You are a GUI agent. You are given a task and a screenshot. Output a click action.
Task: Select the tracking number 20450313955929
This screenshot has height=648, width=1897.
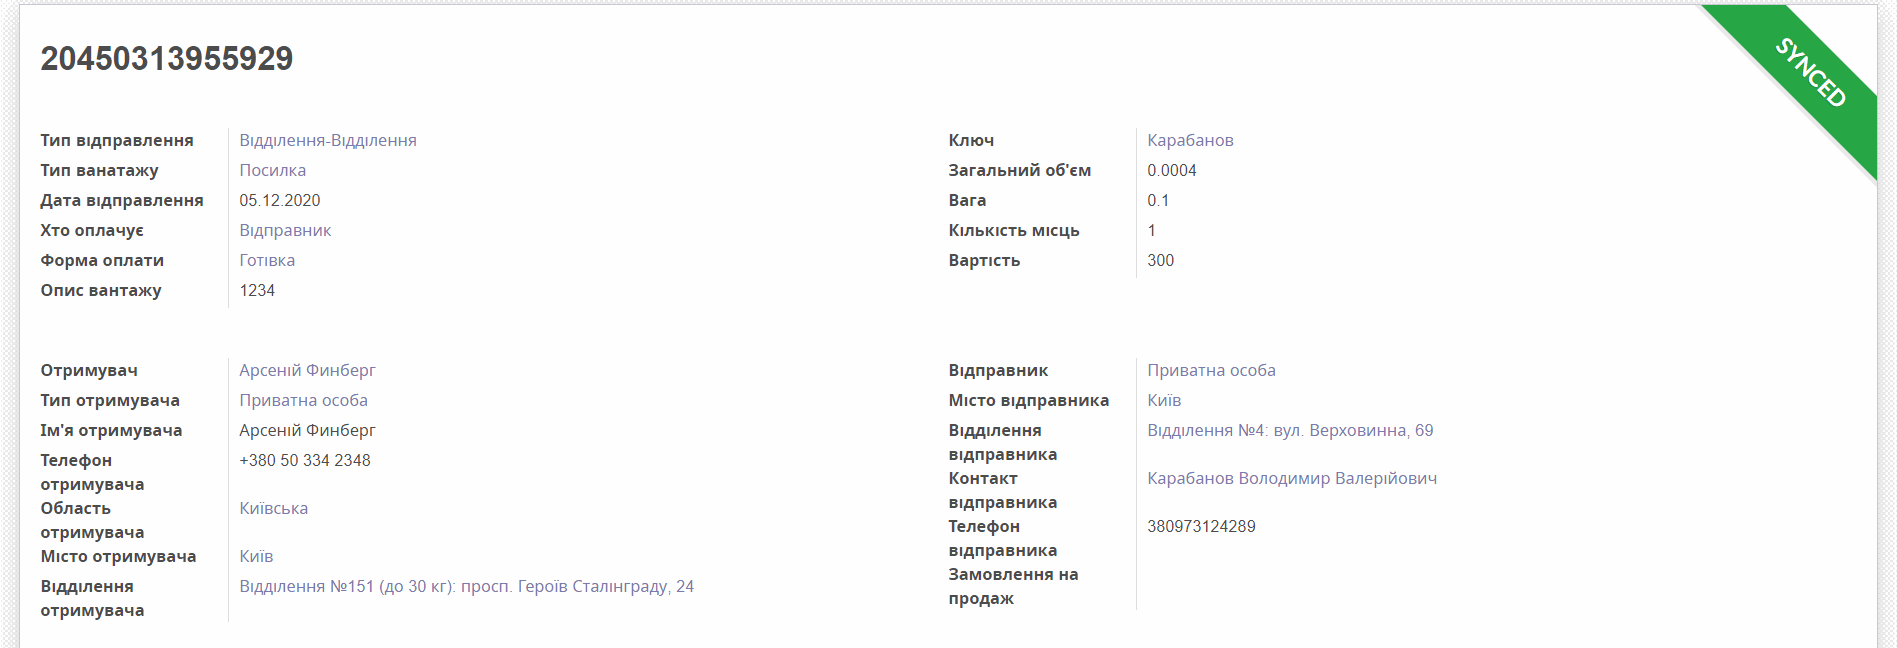[x=167, y=58]
